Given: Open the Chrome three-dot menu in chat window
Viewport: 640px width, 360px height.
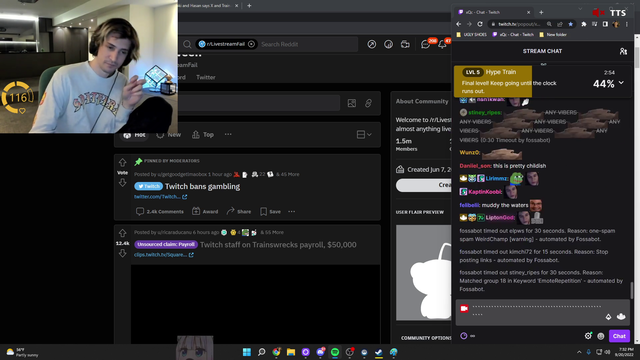Looking at the screenshot, I should pyautogui.click(x=627, y=24).
